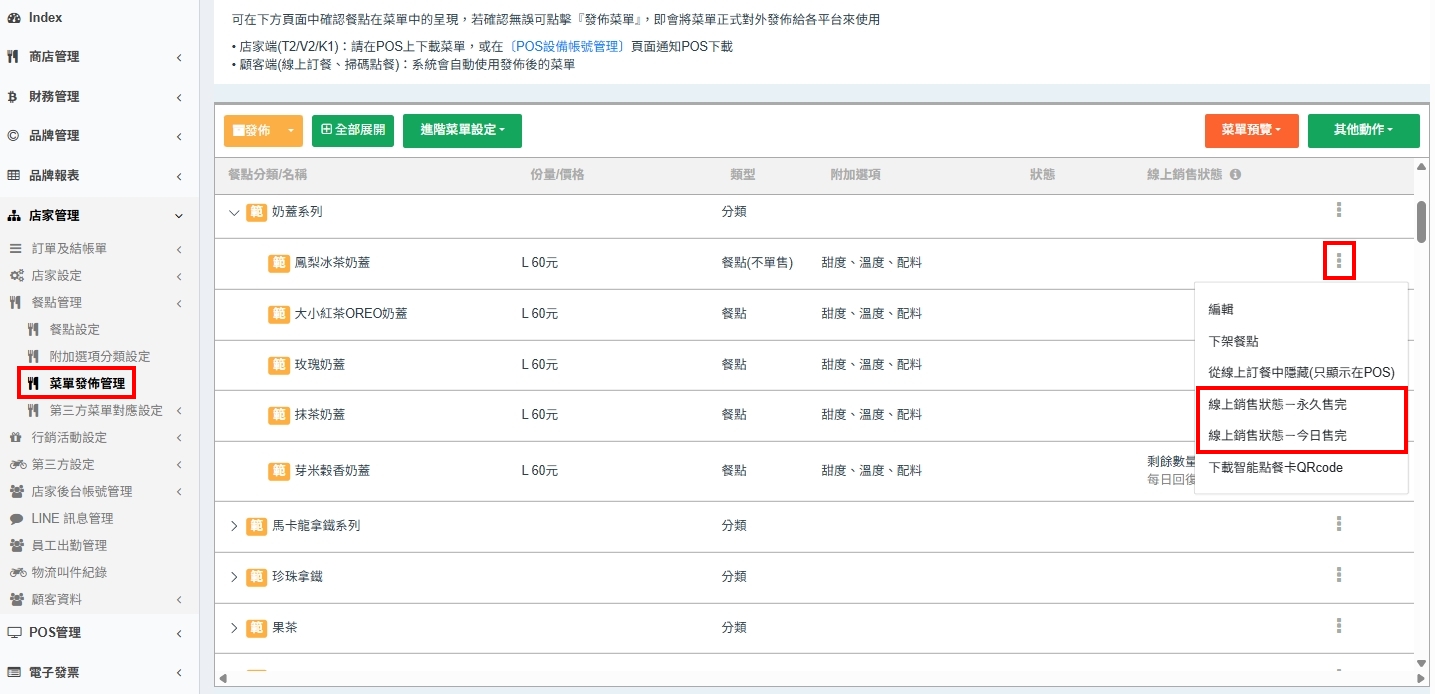Select 編輯 from the context menu

[1220, 310]
